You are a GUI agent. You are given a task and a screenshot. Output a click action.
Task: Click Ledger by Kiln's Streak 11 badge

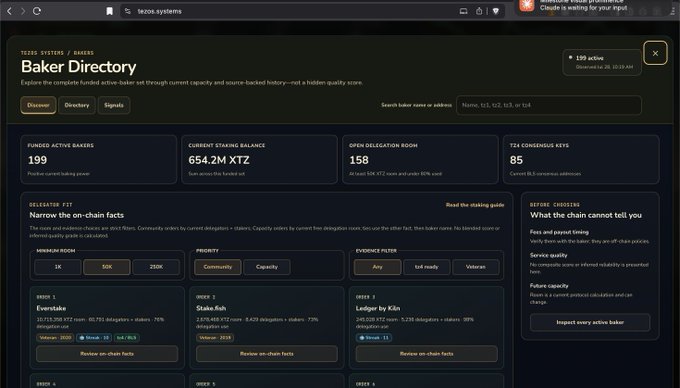coord(374,337)
